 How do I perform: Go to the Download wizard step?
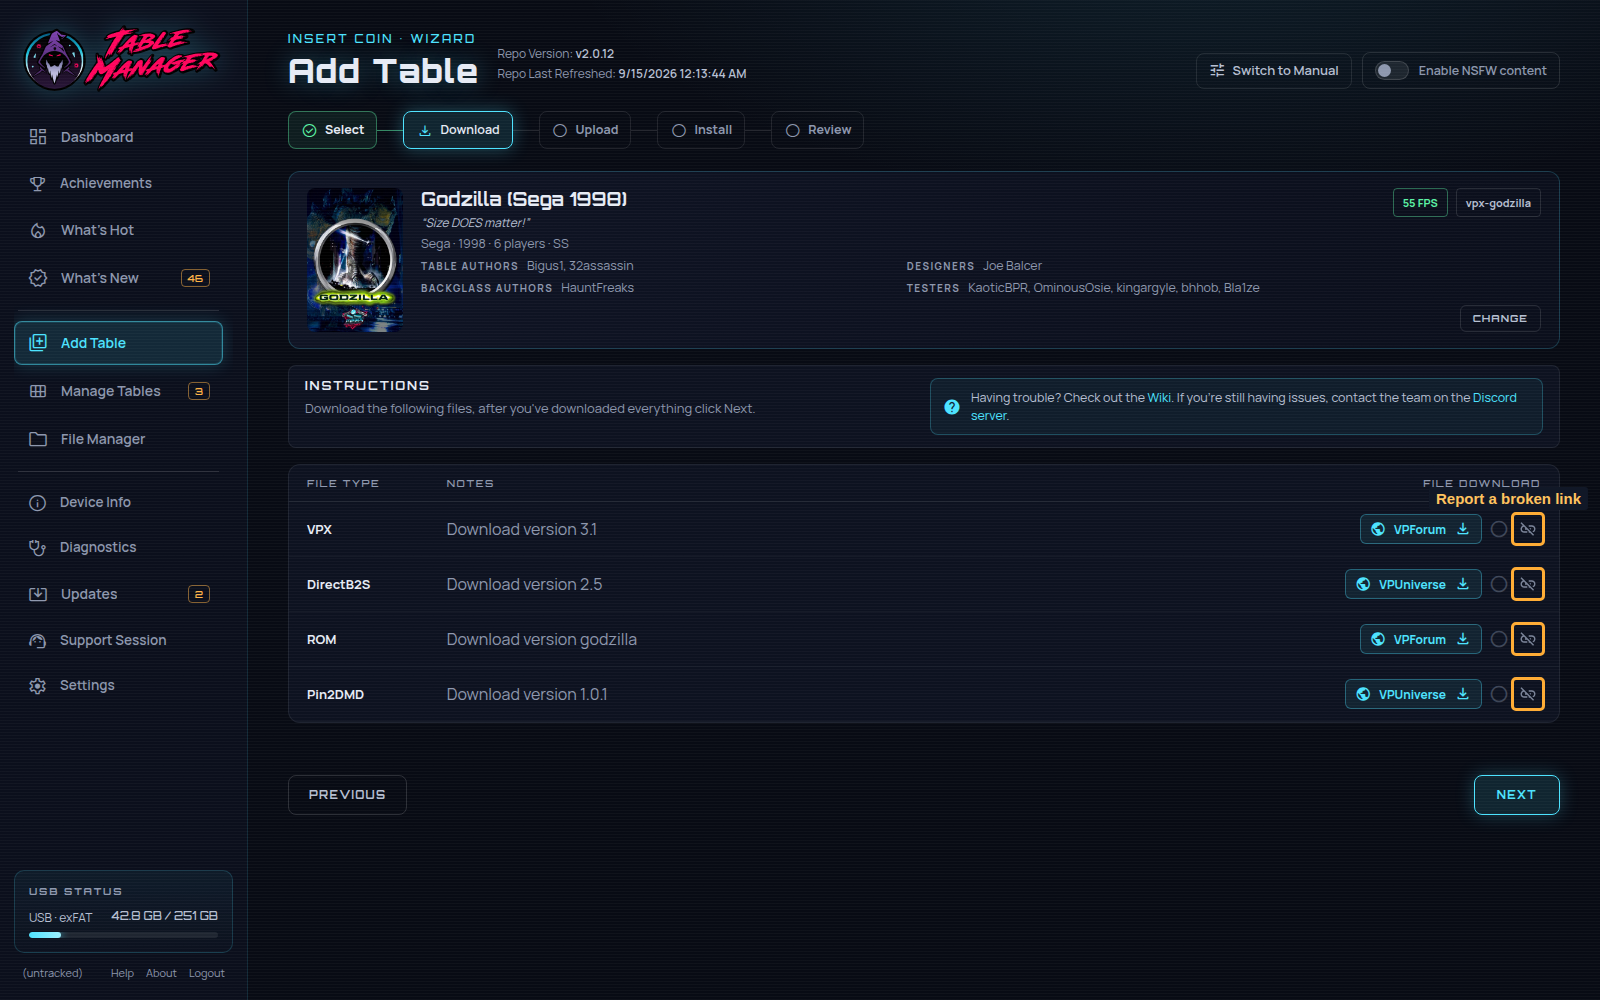coord(458,130)
